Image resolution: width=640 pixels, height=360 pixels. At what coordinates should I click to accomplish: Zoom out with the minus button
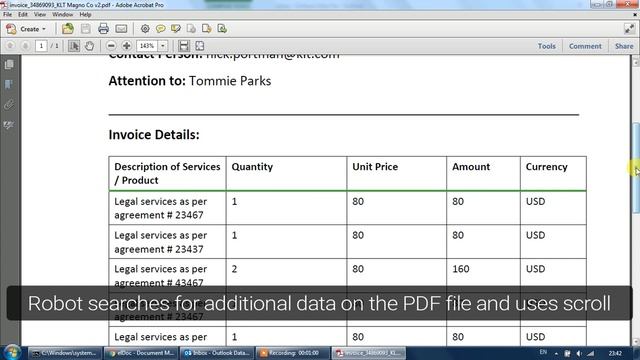111,46
